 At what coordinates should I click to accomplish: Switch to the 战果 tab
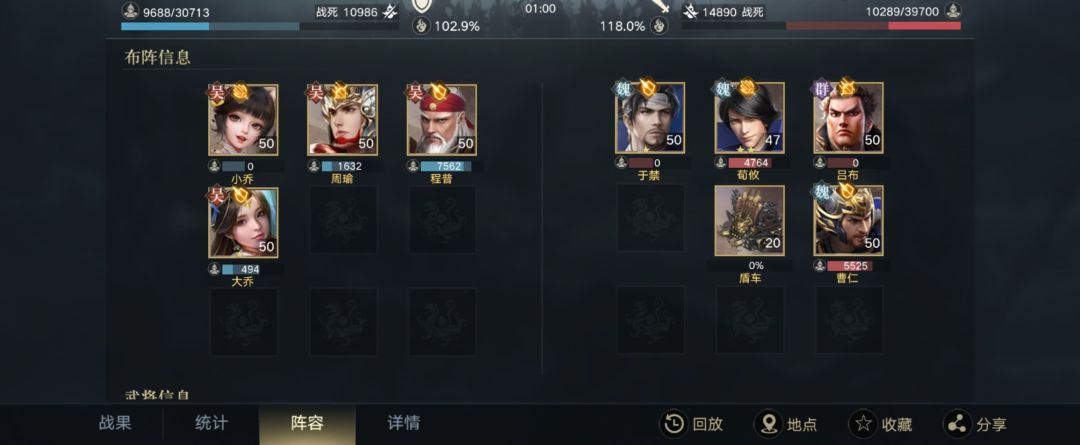pos(115,423)
